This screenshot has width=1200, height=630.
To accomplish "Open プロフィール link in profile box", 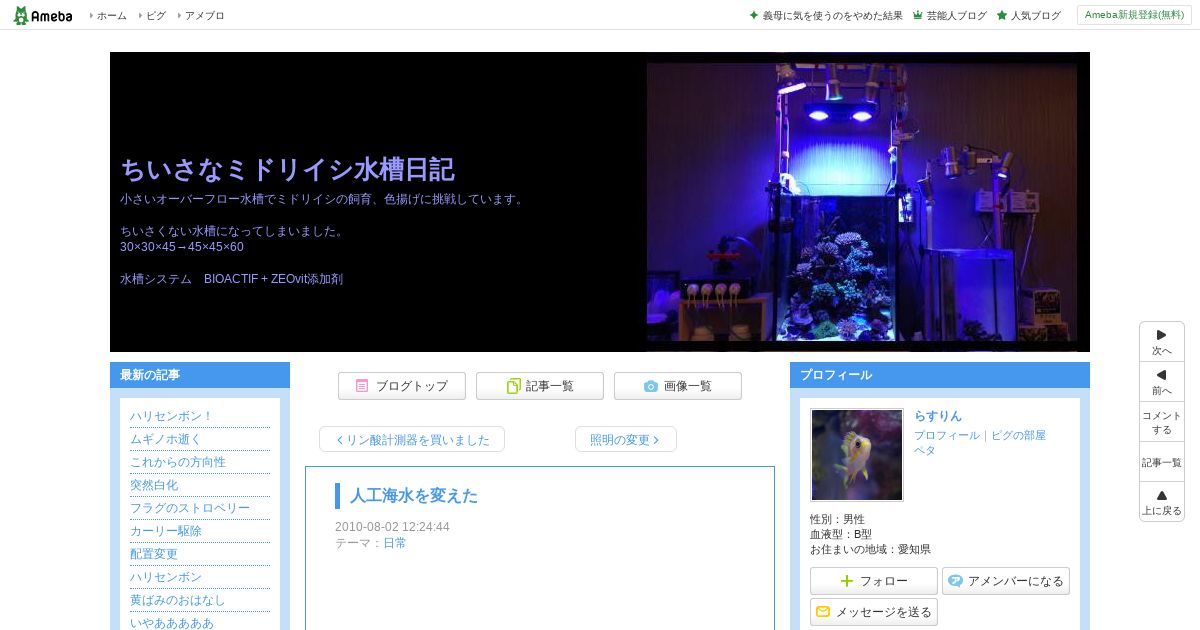I will click(946, 435).
